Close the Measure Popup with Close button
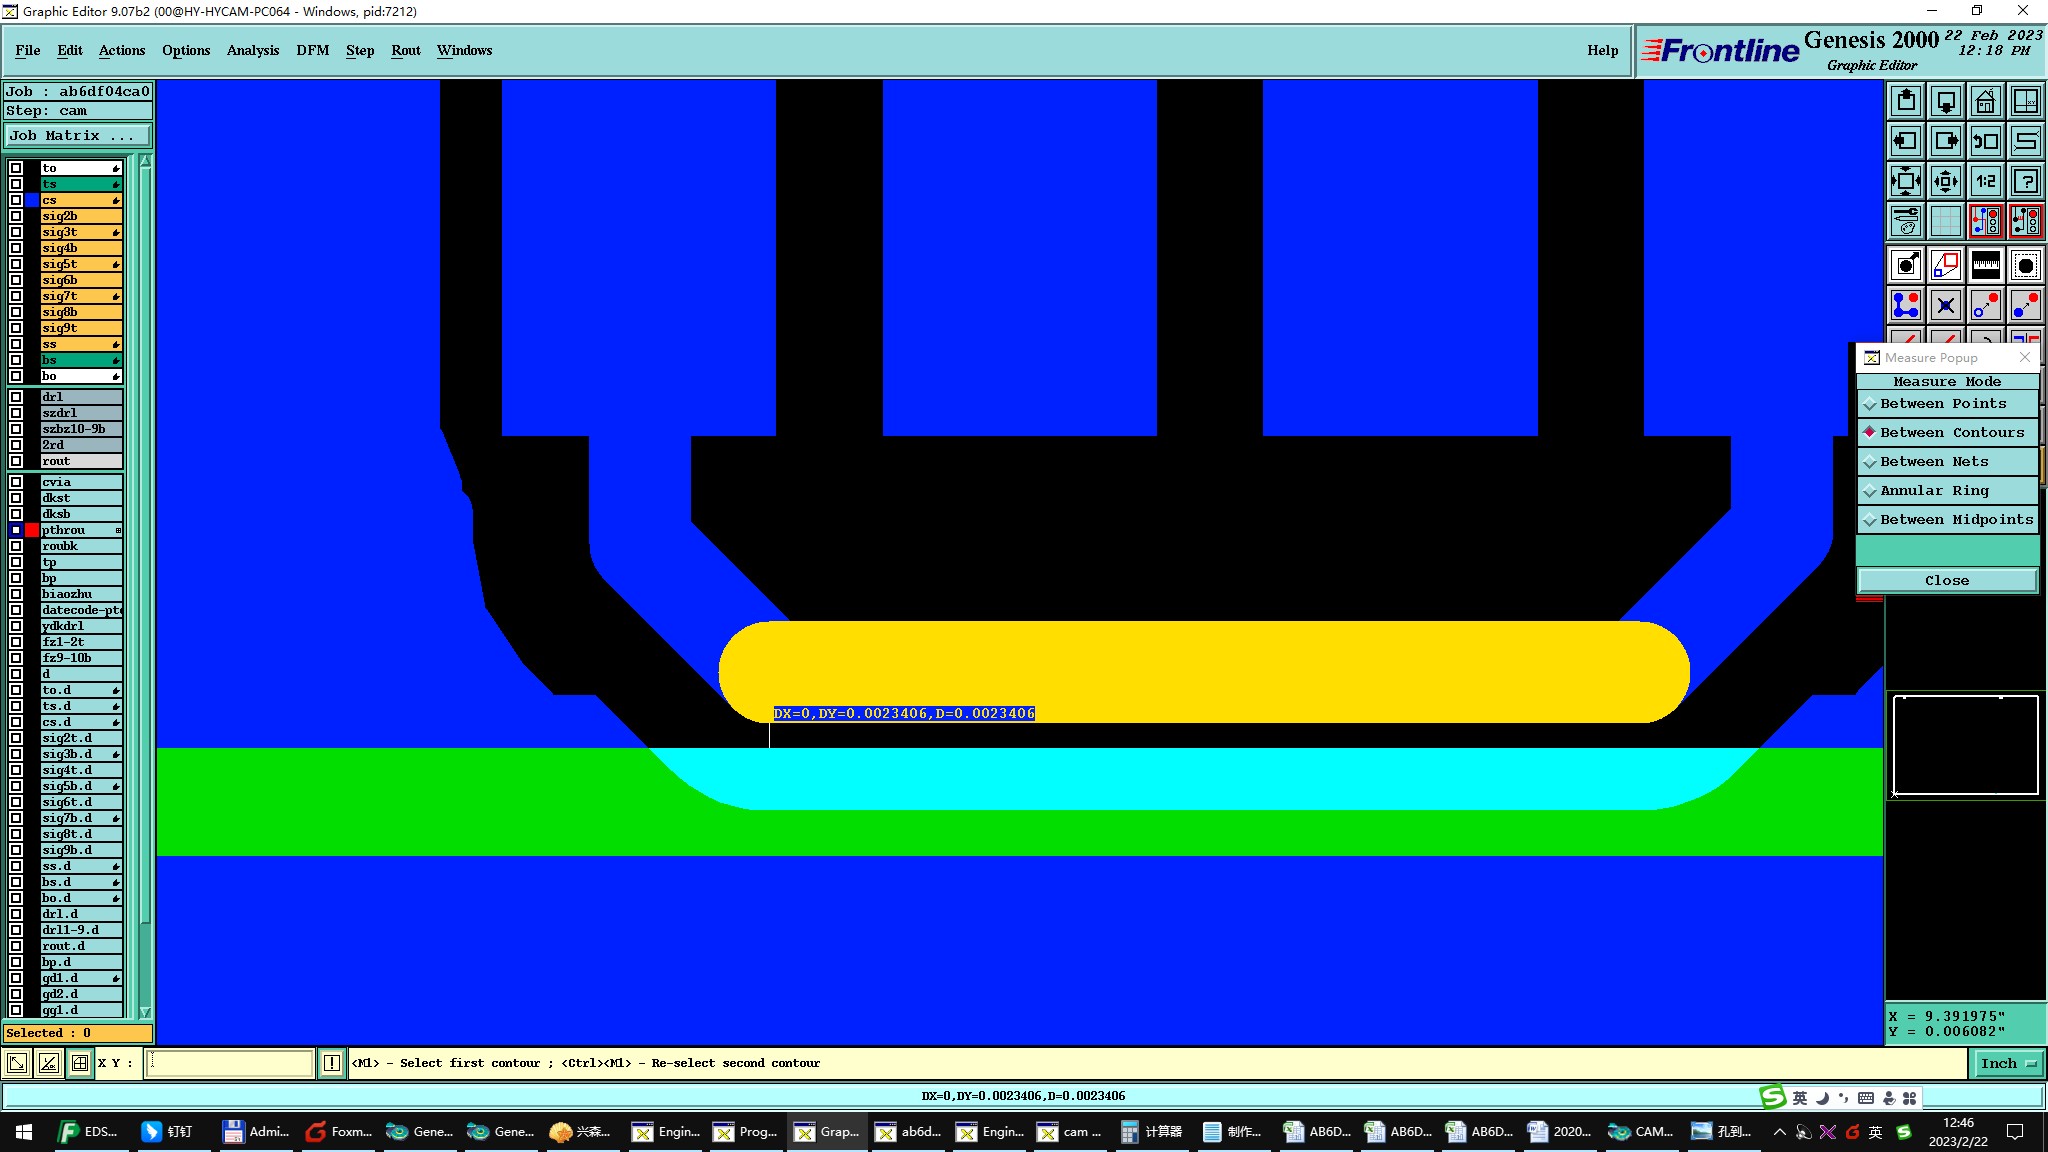Screen dimensions: 2048x1152 point(1946,581)
